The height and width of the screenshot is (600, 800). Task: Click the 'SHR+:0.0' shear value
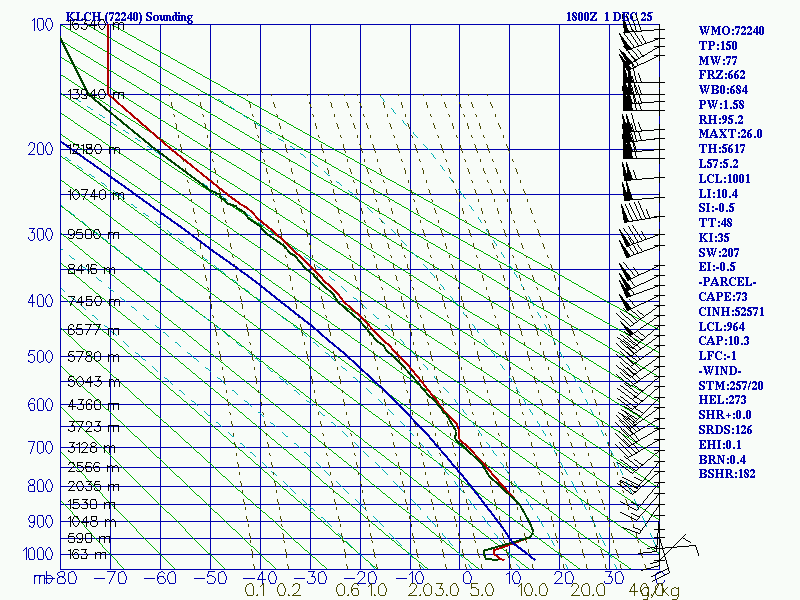click(x=725, y=415)
